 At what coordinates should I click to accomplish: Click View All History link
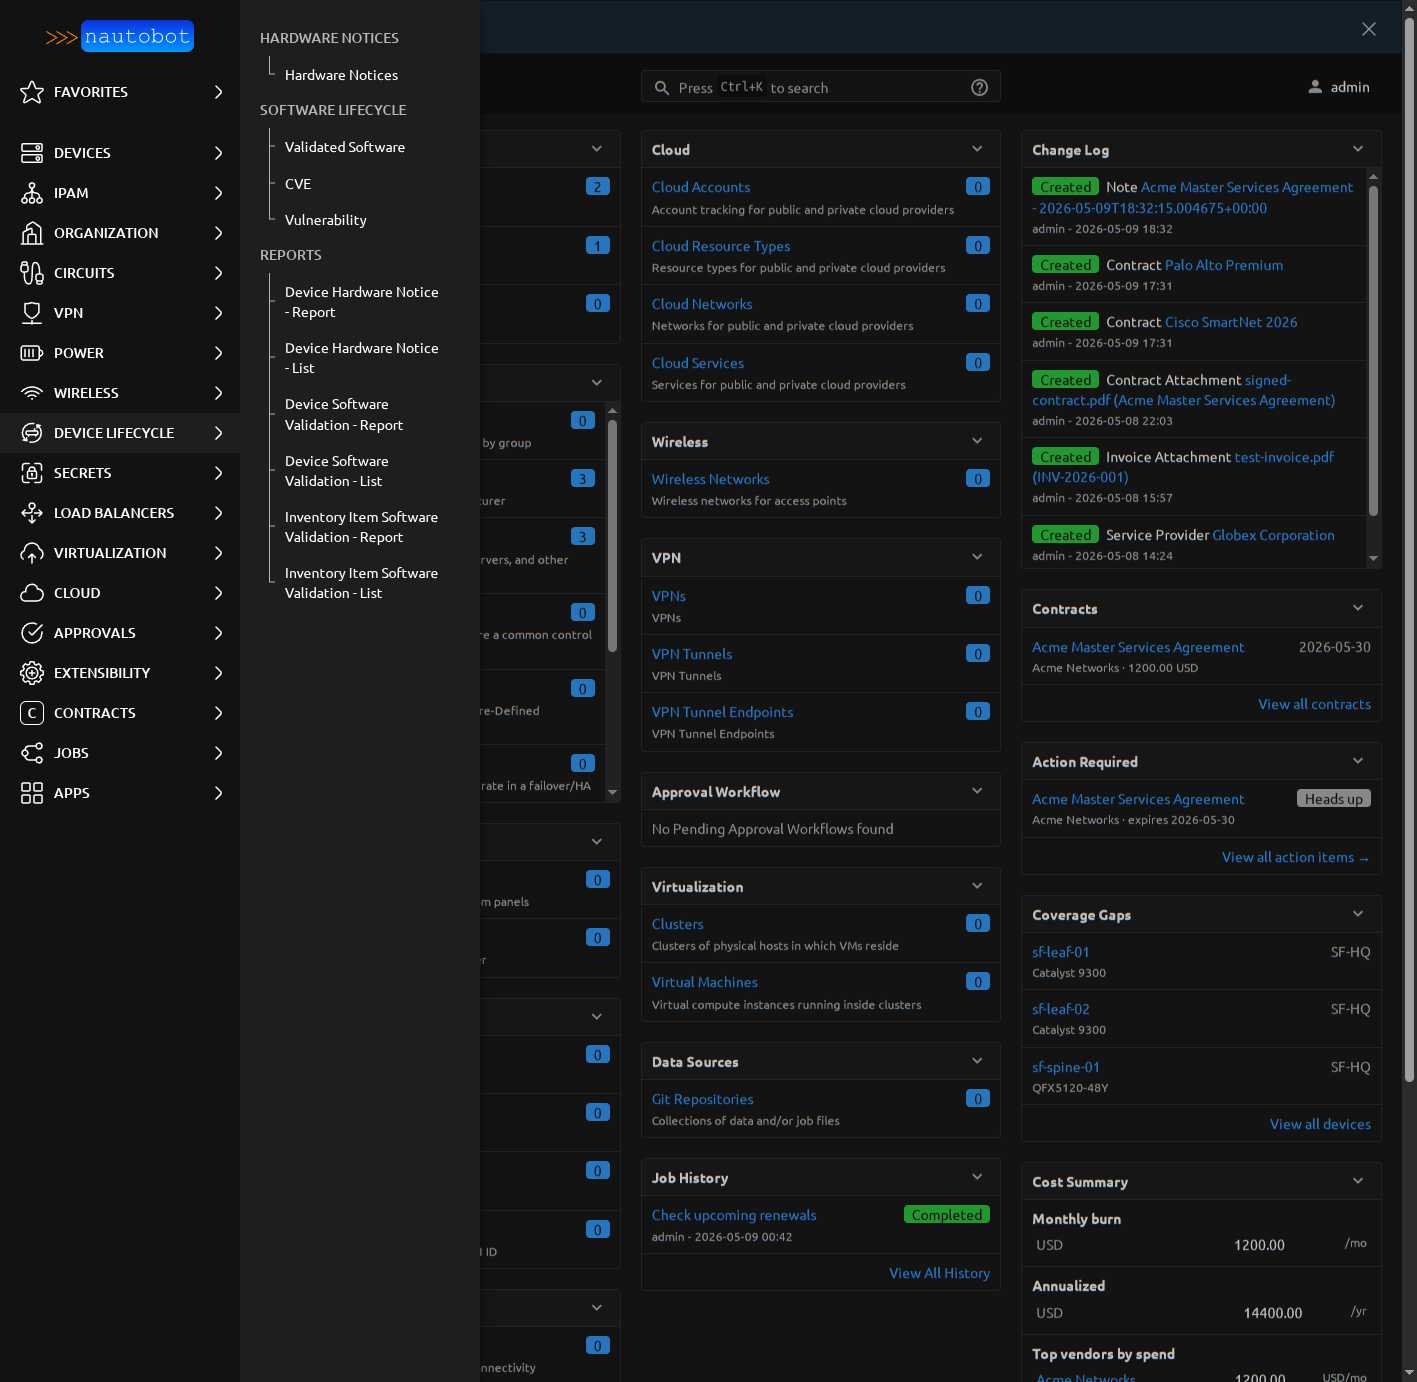point(940,1273)
